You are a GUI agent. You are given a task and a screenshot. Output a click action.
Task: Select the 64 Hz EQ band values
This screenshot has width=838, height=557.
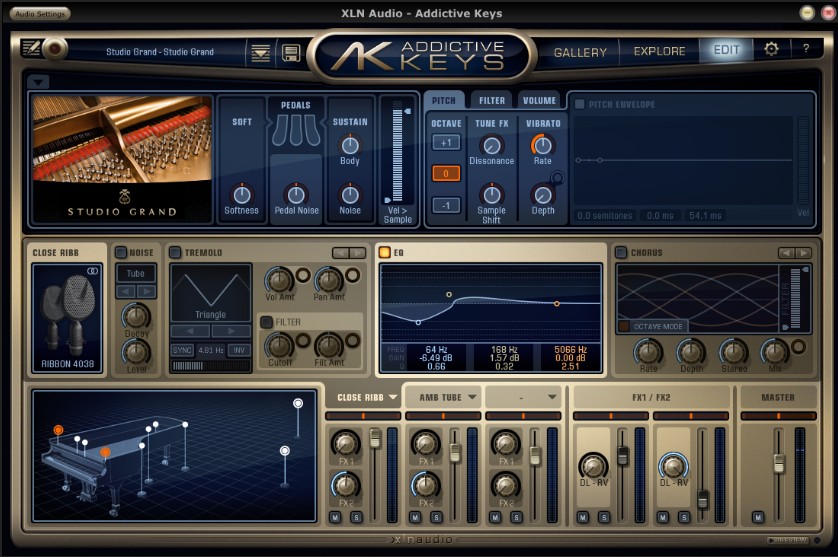(437, 358)
